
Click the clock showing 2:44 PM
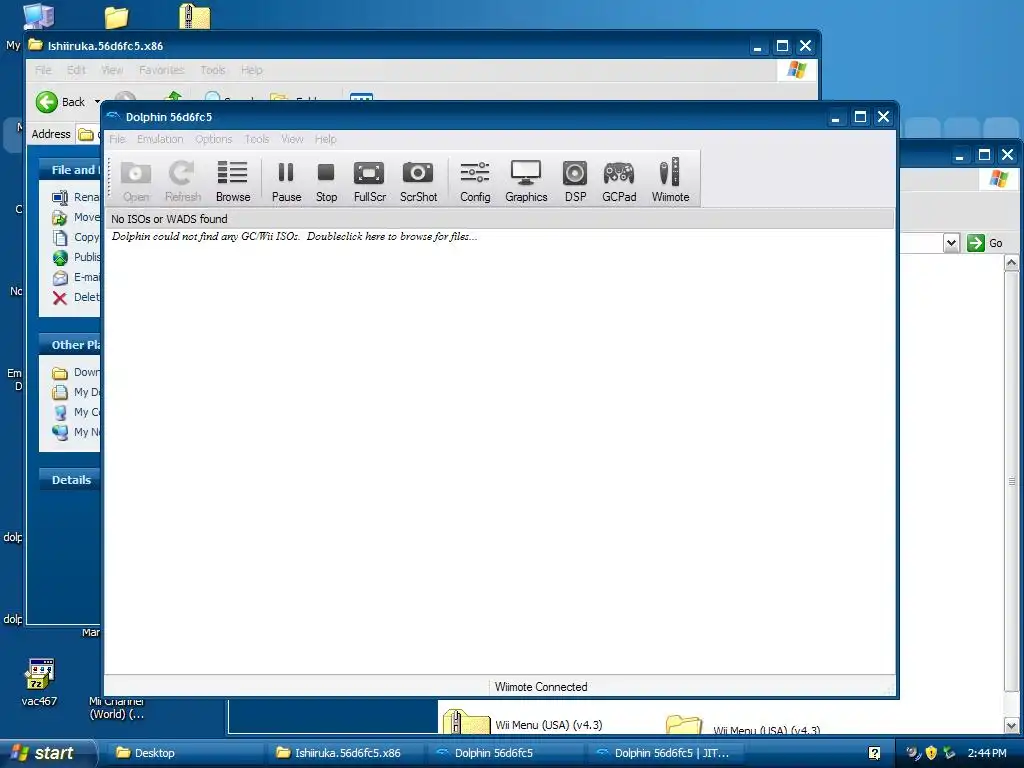[987, 753]
